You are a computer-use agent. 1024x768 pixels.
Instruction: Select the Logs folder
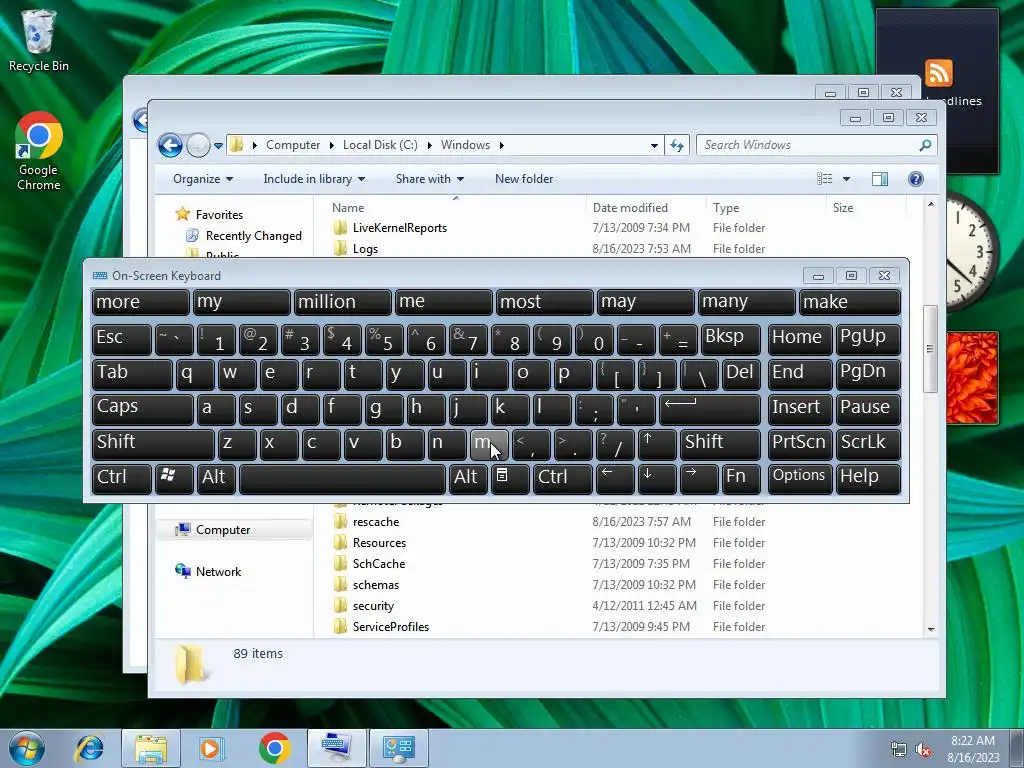point(365,249)
